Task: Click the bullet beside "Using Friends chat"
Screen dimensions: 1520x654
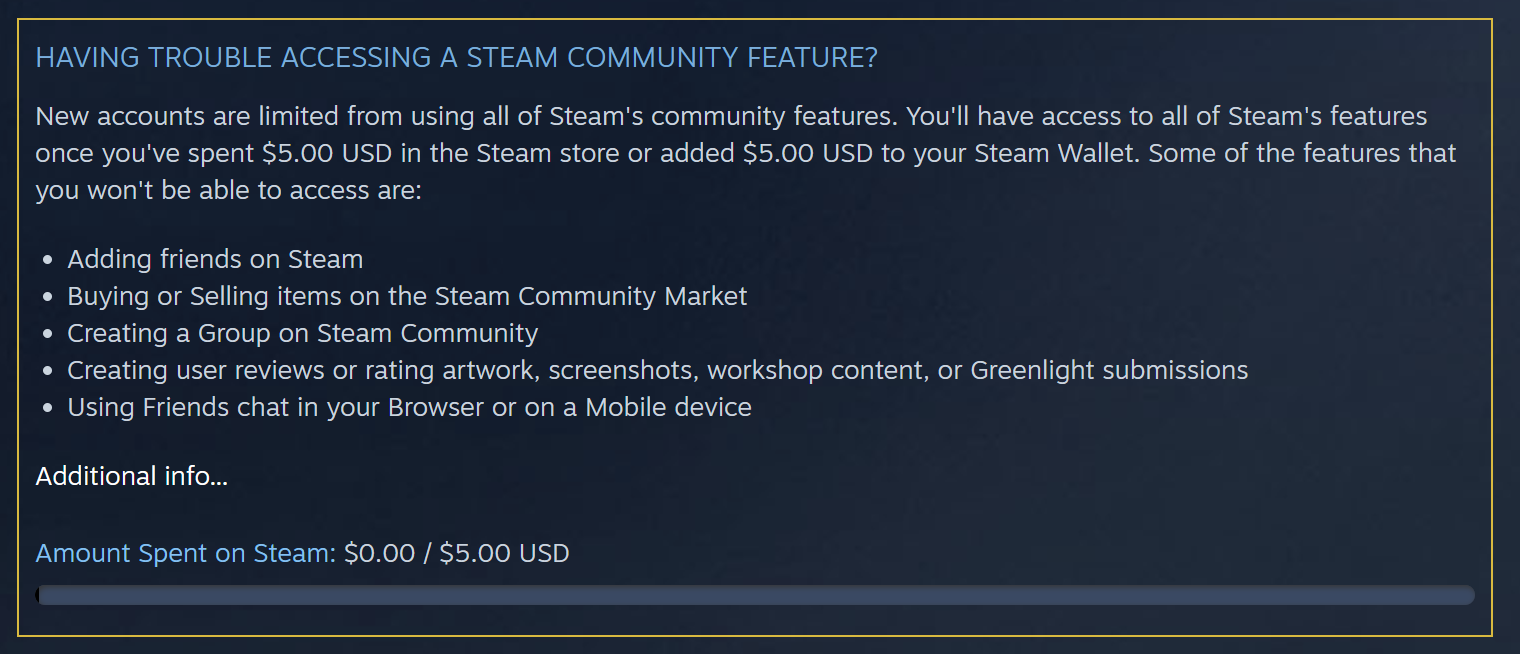Action: 48,408
